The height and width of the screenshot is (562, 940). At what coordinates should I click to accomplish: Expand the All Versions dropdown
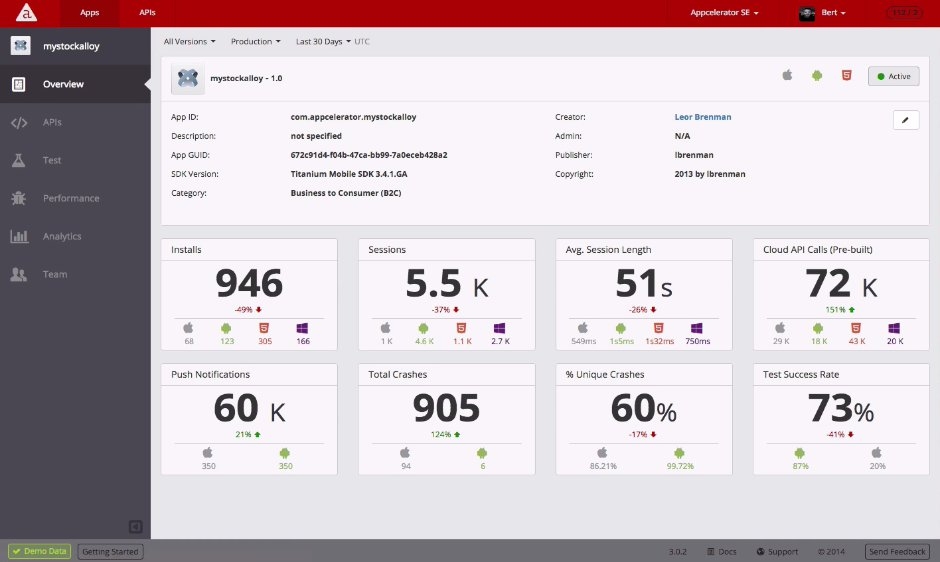pos(189,41)
